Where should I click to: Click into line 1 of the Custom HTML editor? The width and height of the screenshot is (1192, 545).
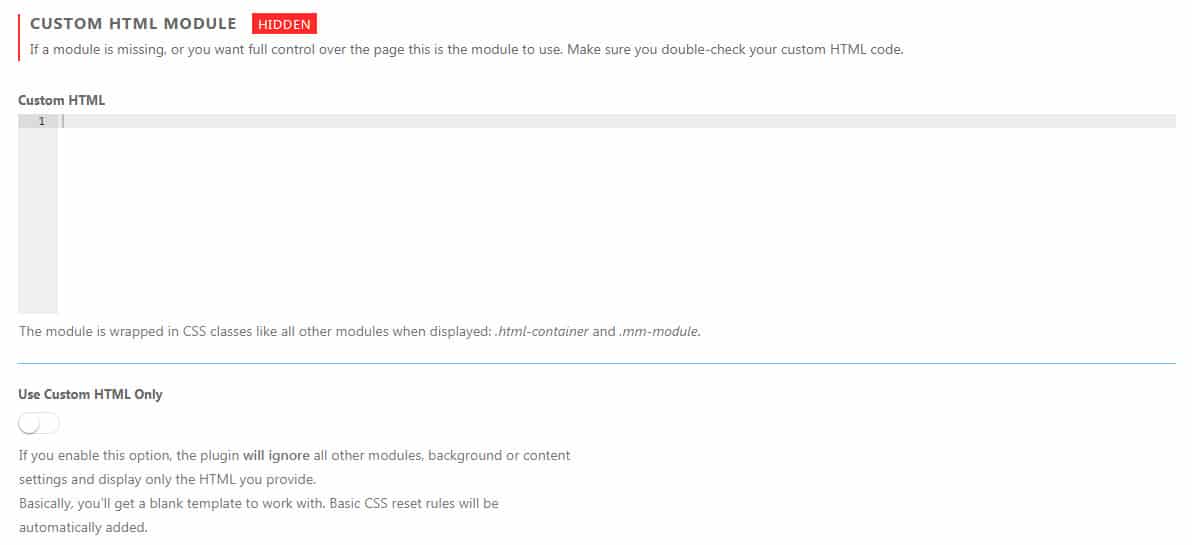pos(617,122)
